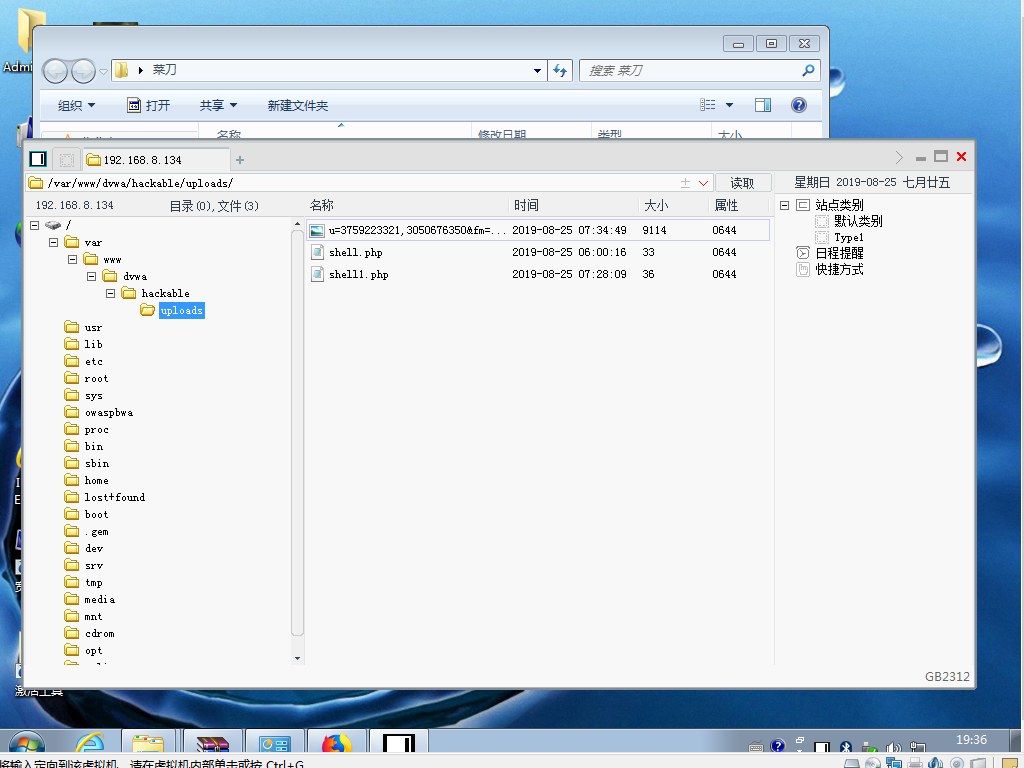The image size is (1024, 768).
Task: Open the dev folder icon
Action: (x=72, y=548)
